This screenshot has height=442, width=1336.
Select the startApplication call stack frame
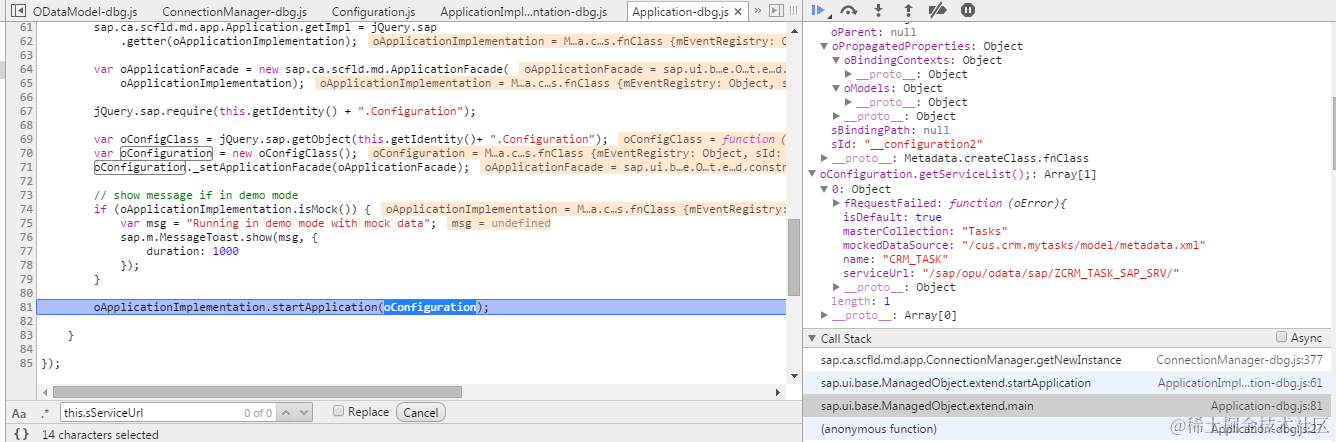[956, 383]
